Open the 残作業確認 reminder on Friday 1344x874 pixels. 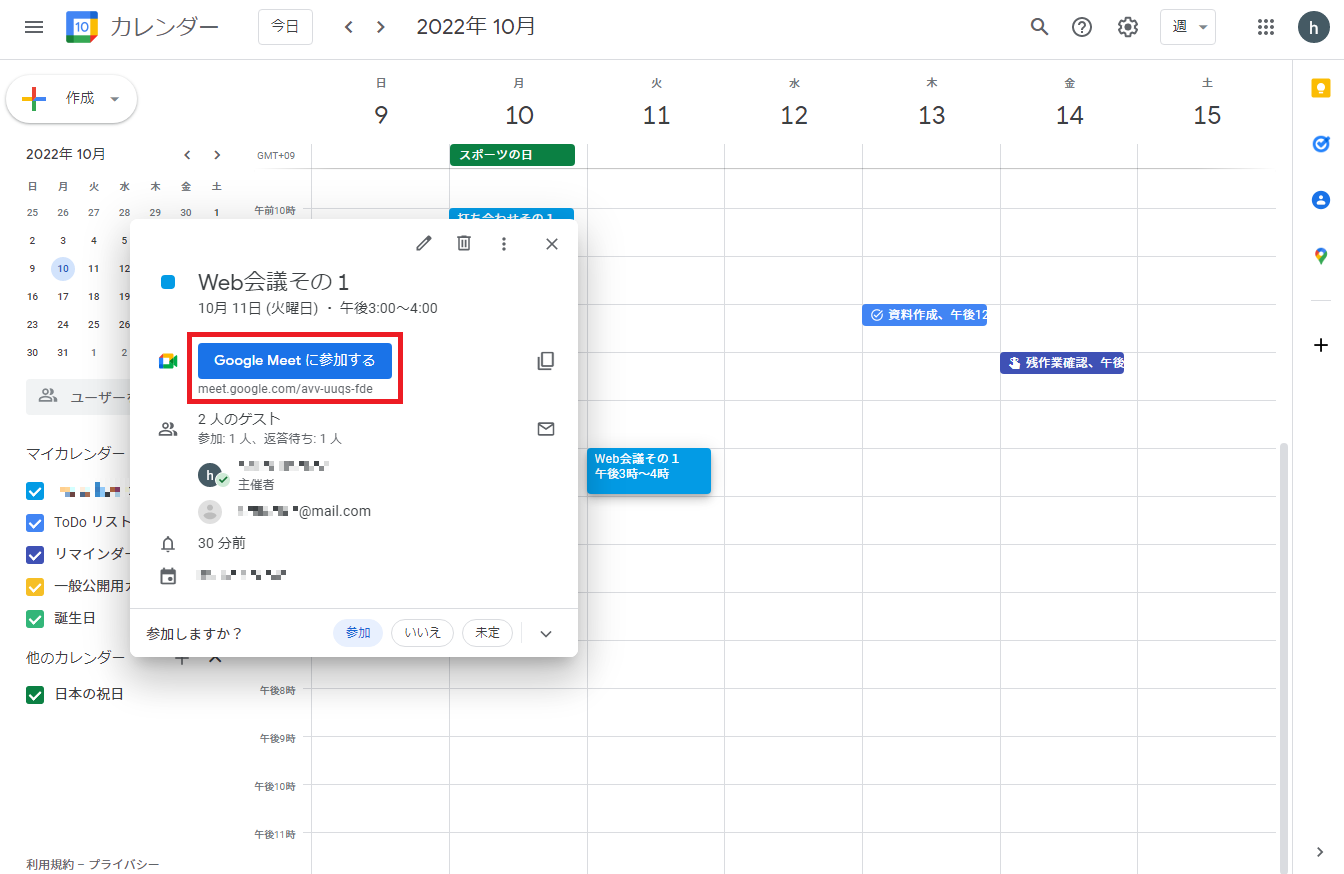1062,363
